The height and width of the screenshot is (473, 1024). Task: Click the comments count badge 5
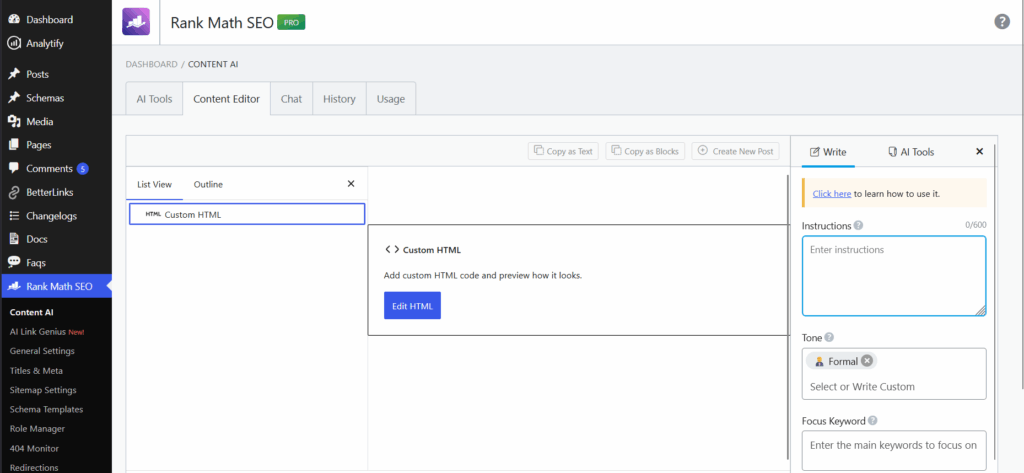point(82,169)
